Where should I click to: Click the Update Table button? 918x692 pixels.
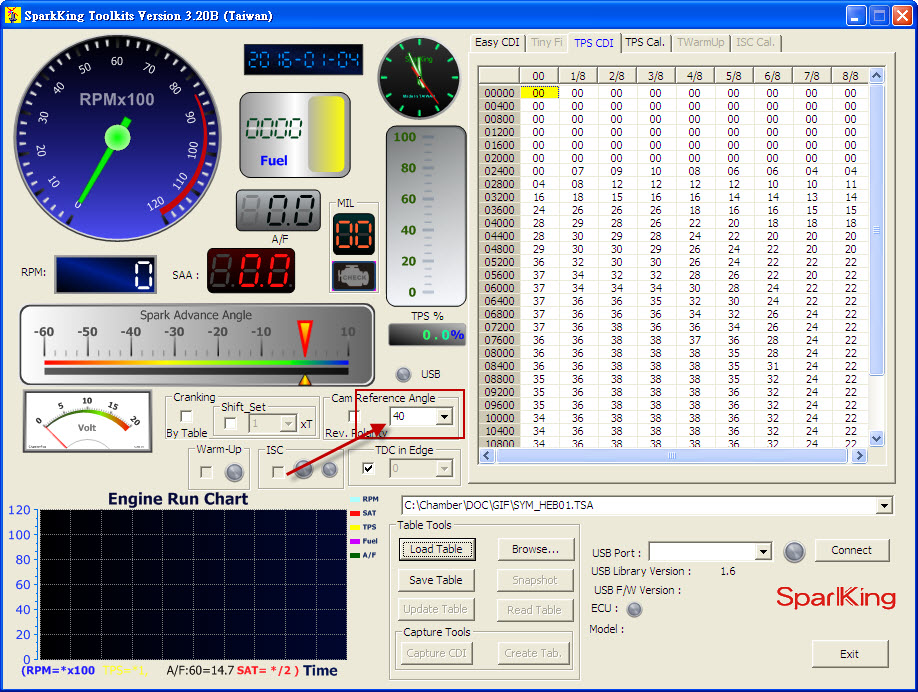click(436, 609)
